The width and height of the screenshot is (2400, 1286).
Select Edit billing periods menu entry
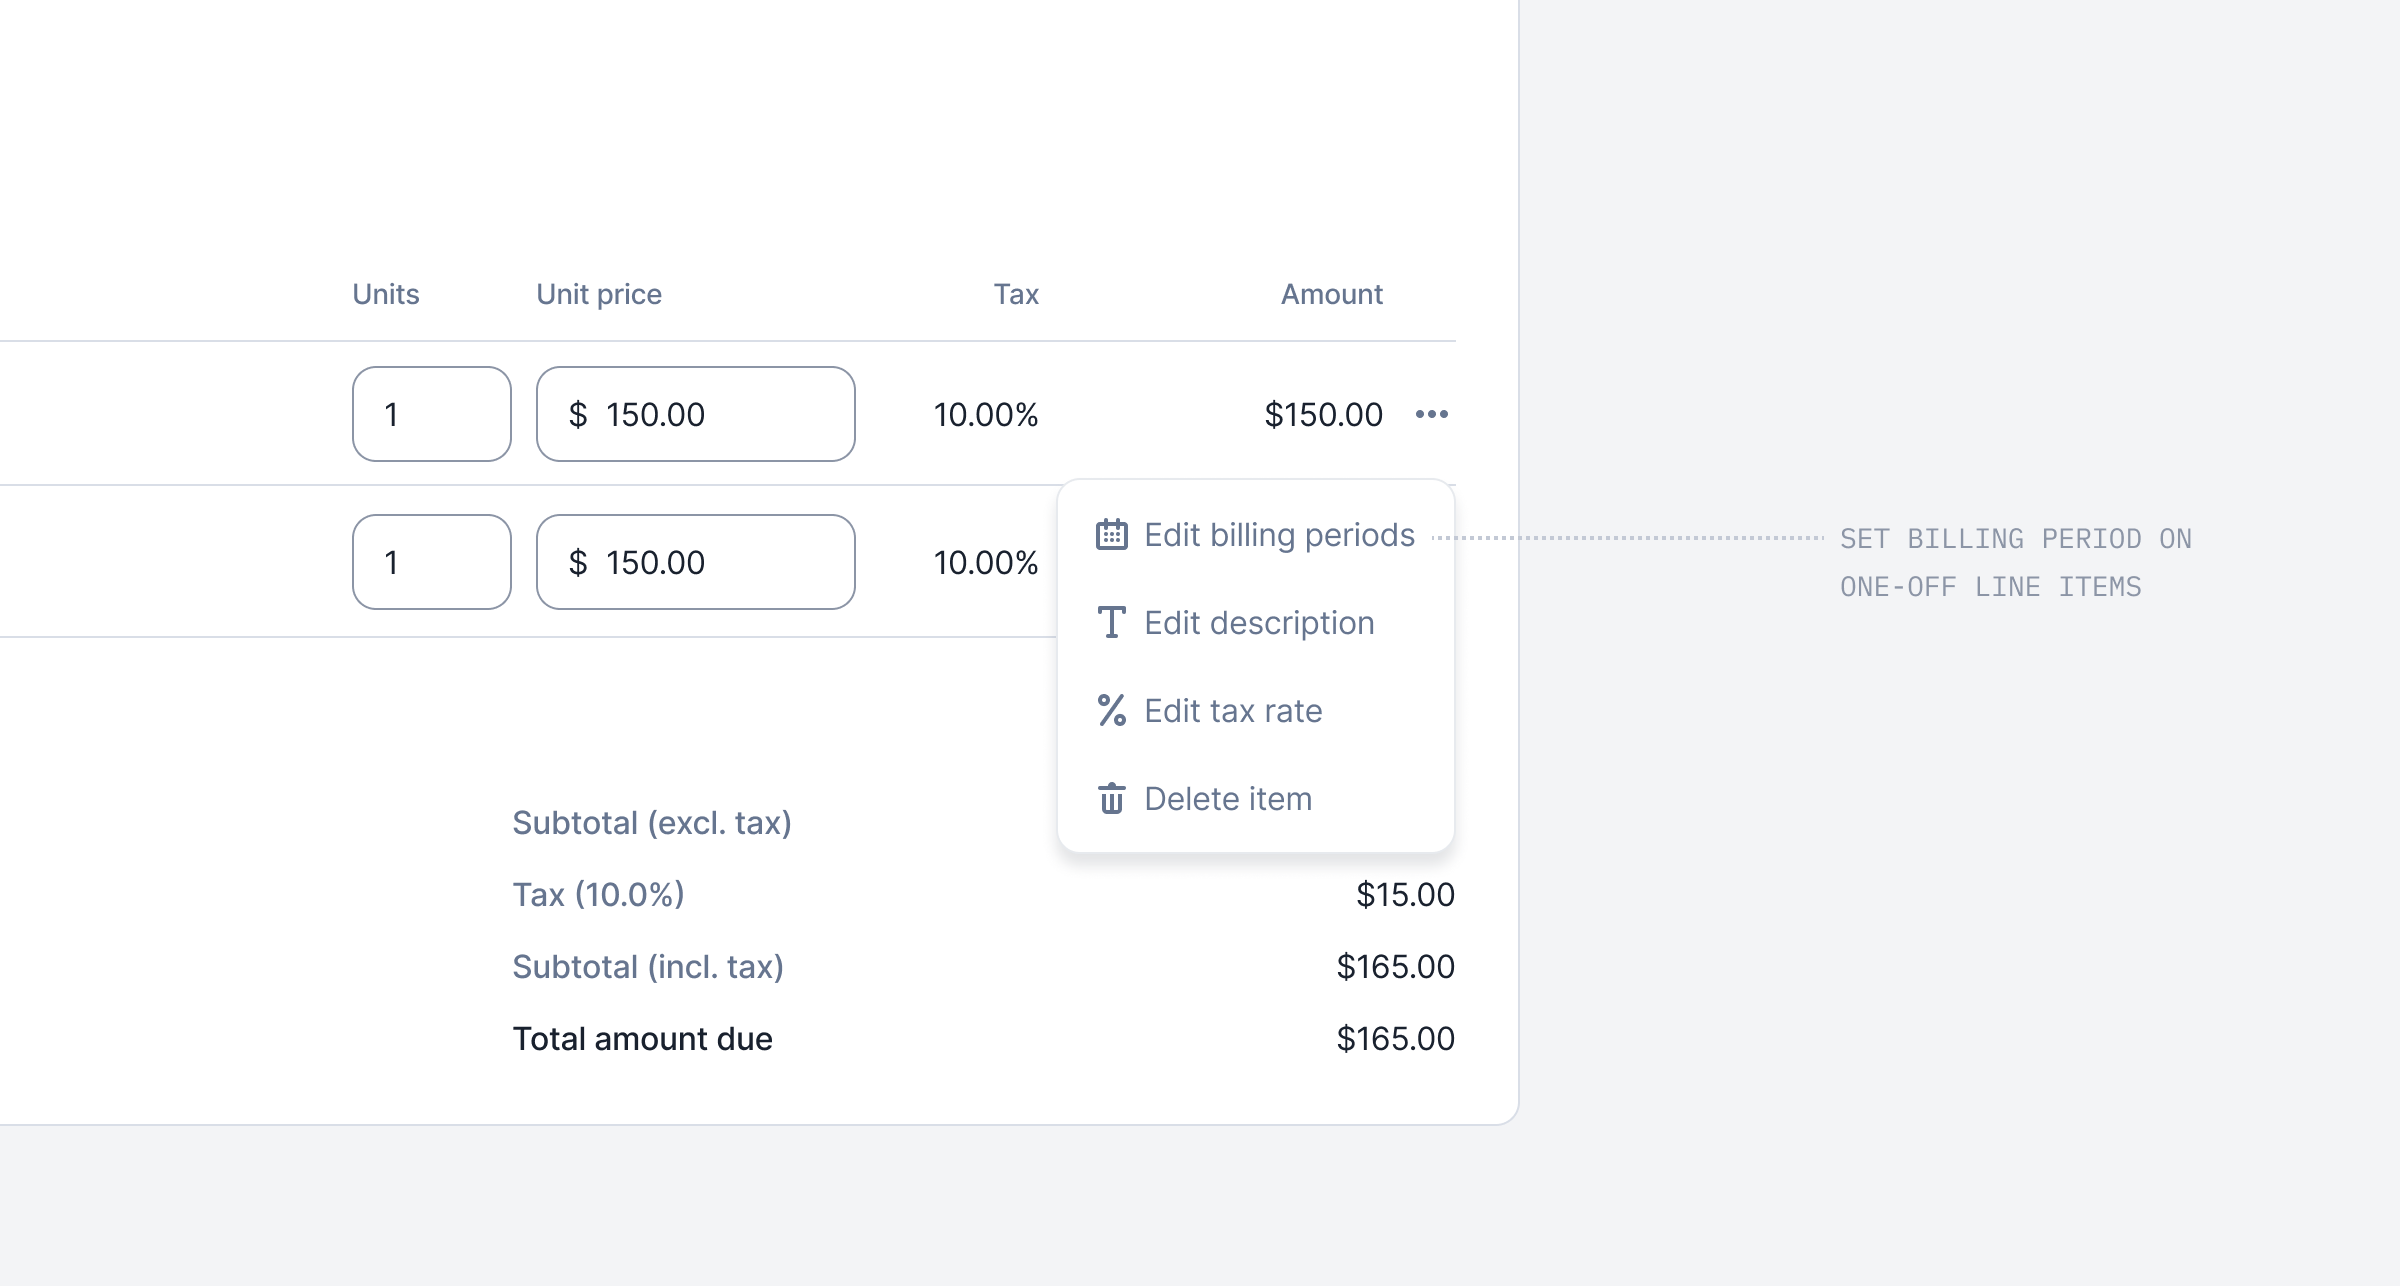coord(1278,535)
